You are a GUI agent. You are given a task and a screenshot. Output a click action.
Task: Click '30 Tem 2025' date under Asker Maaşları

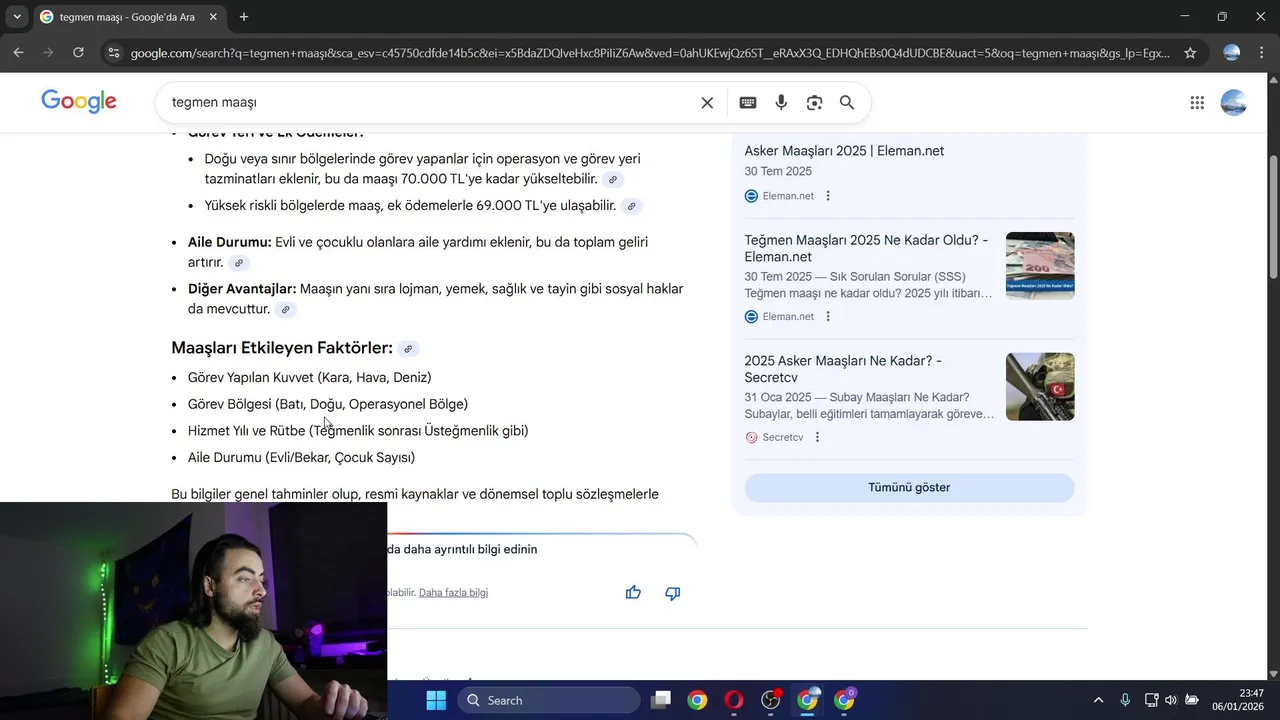pyautogui.click(x=778, y=172)
